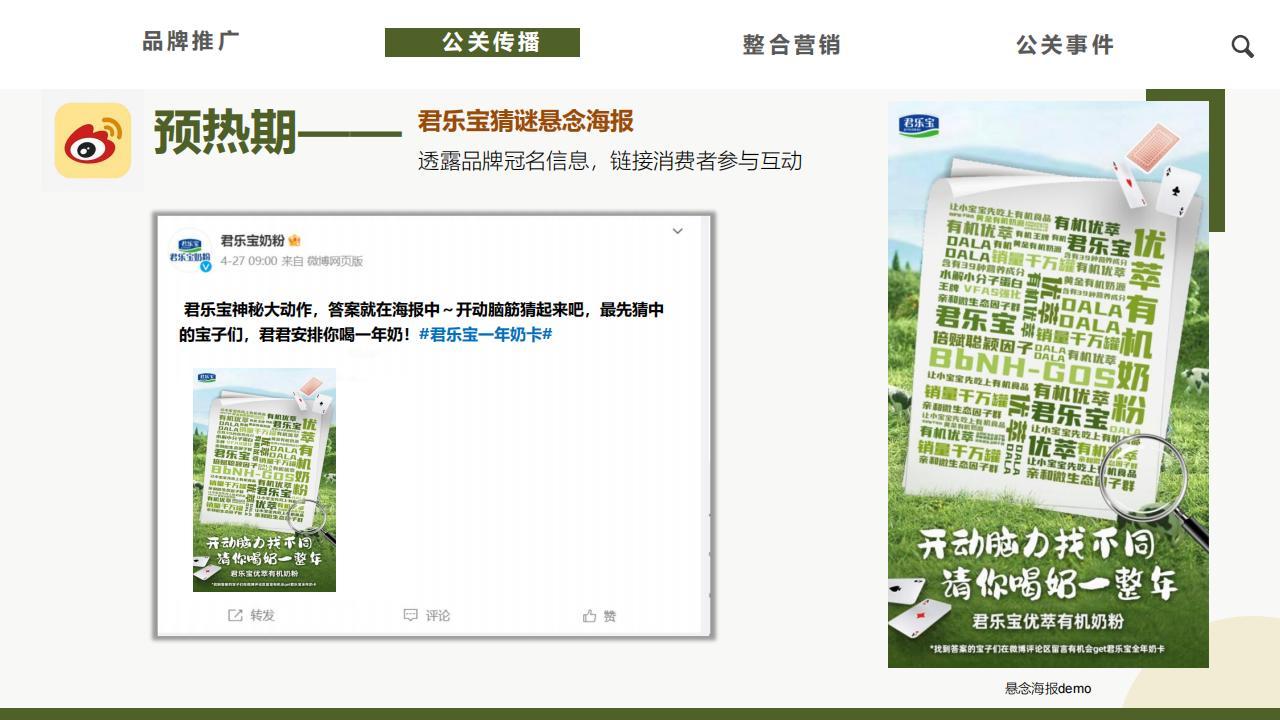
Task: Open the 君乐宝奶粉 account name
Action: point(252,240)
